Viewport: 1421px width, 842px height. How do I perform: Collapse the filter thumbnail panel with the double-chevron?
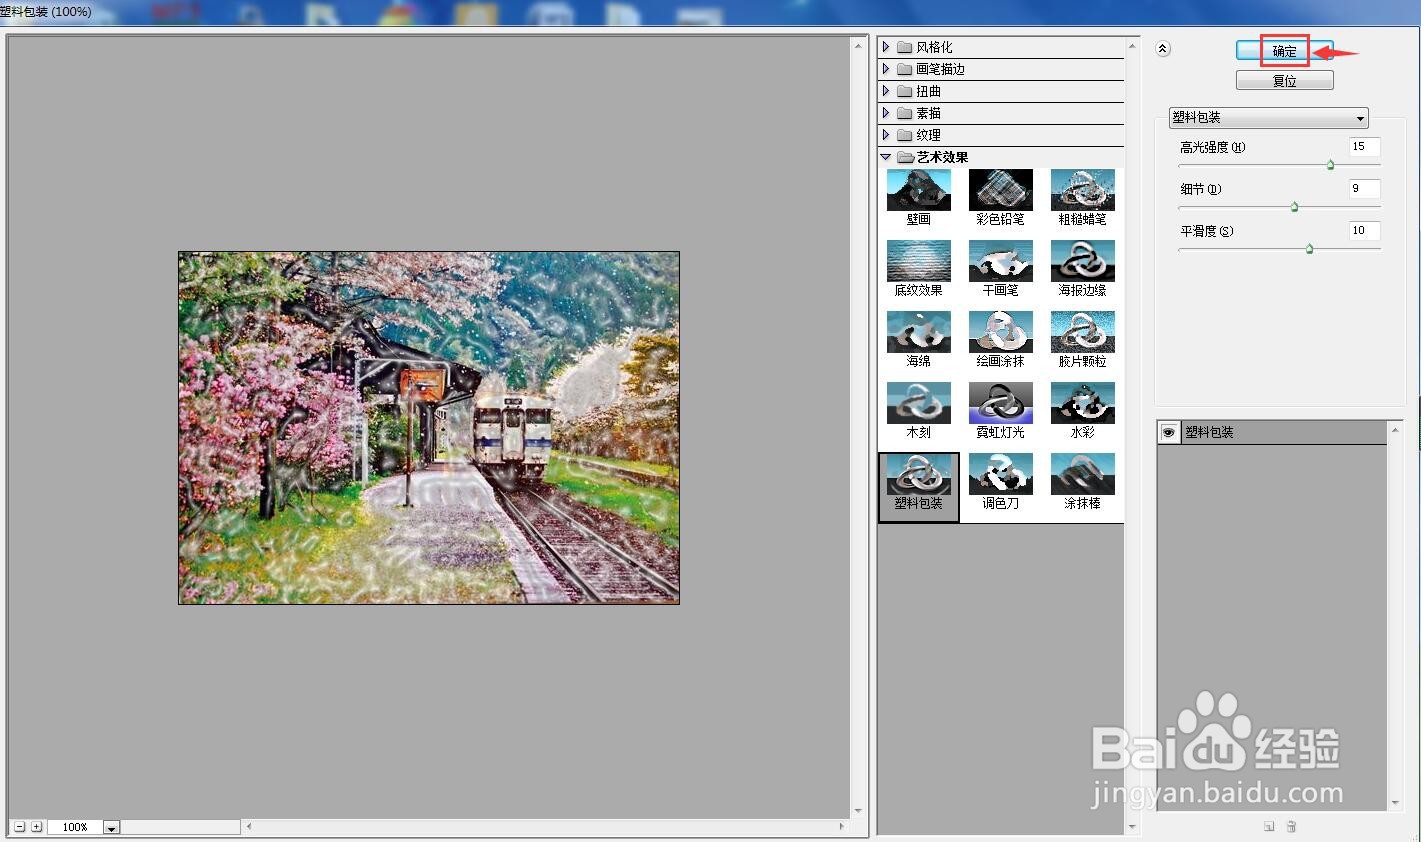pyautogui.click(x=1162, y=48)
